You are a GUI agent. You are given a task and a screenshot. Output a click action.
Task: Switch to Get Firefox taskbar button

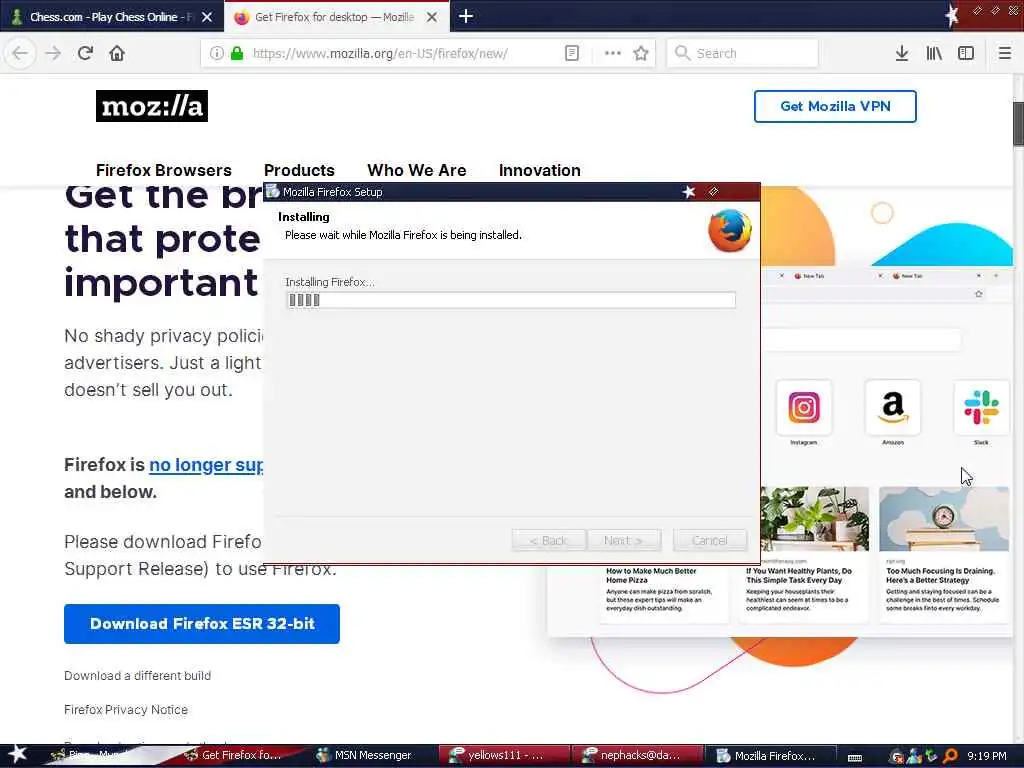[x=240, y=756]
